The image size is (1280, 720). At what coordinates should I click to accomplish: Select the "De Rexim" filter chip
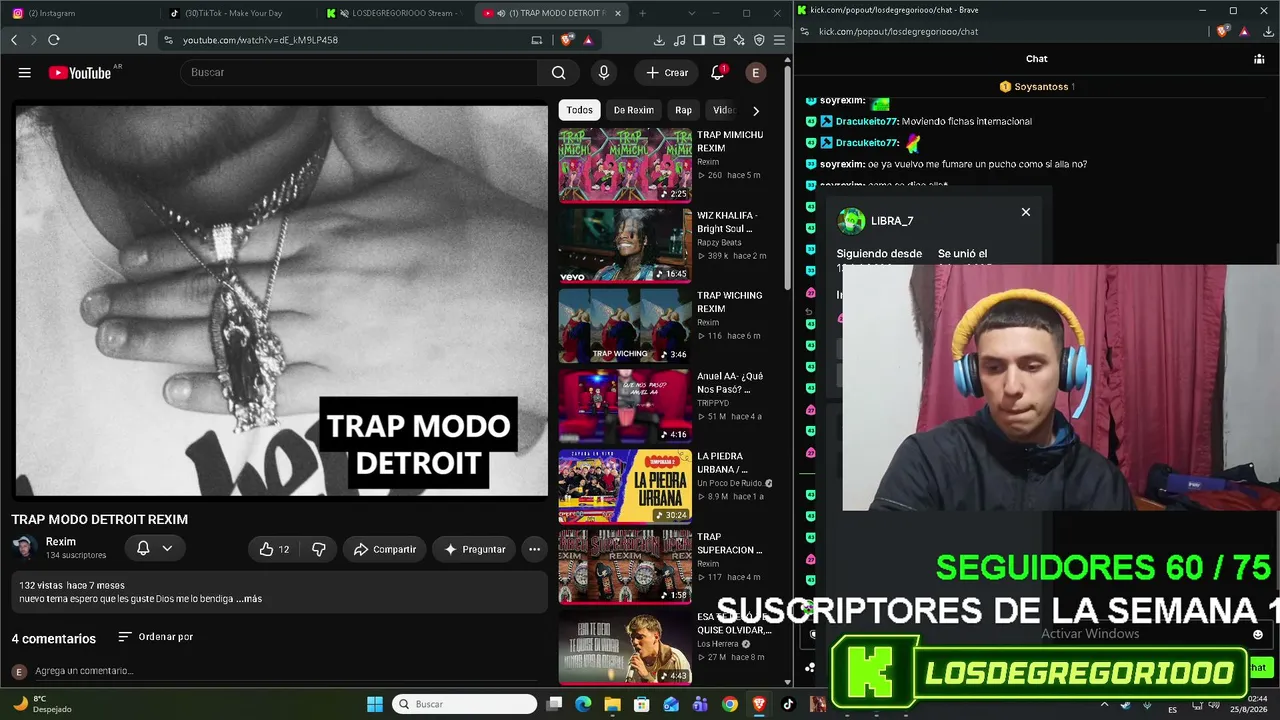click(x=633, y=110)
